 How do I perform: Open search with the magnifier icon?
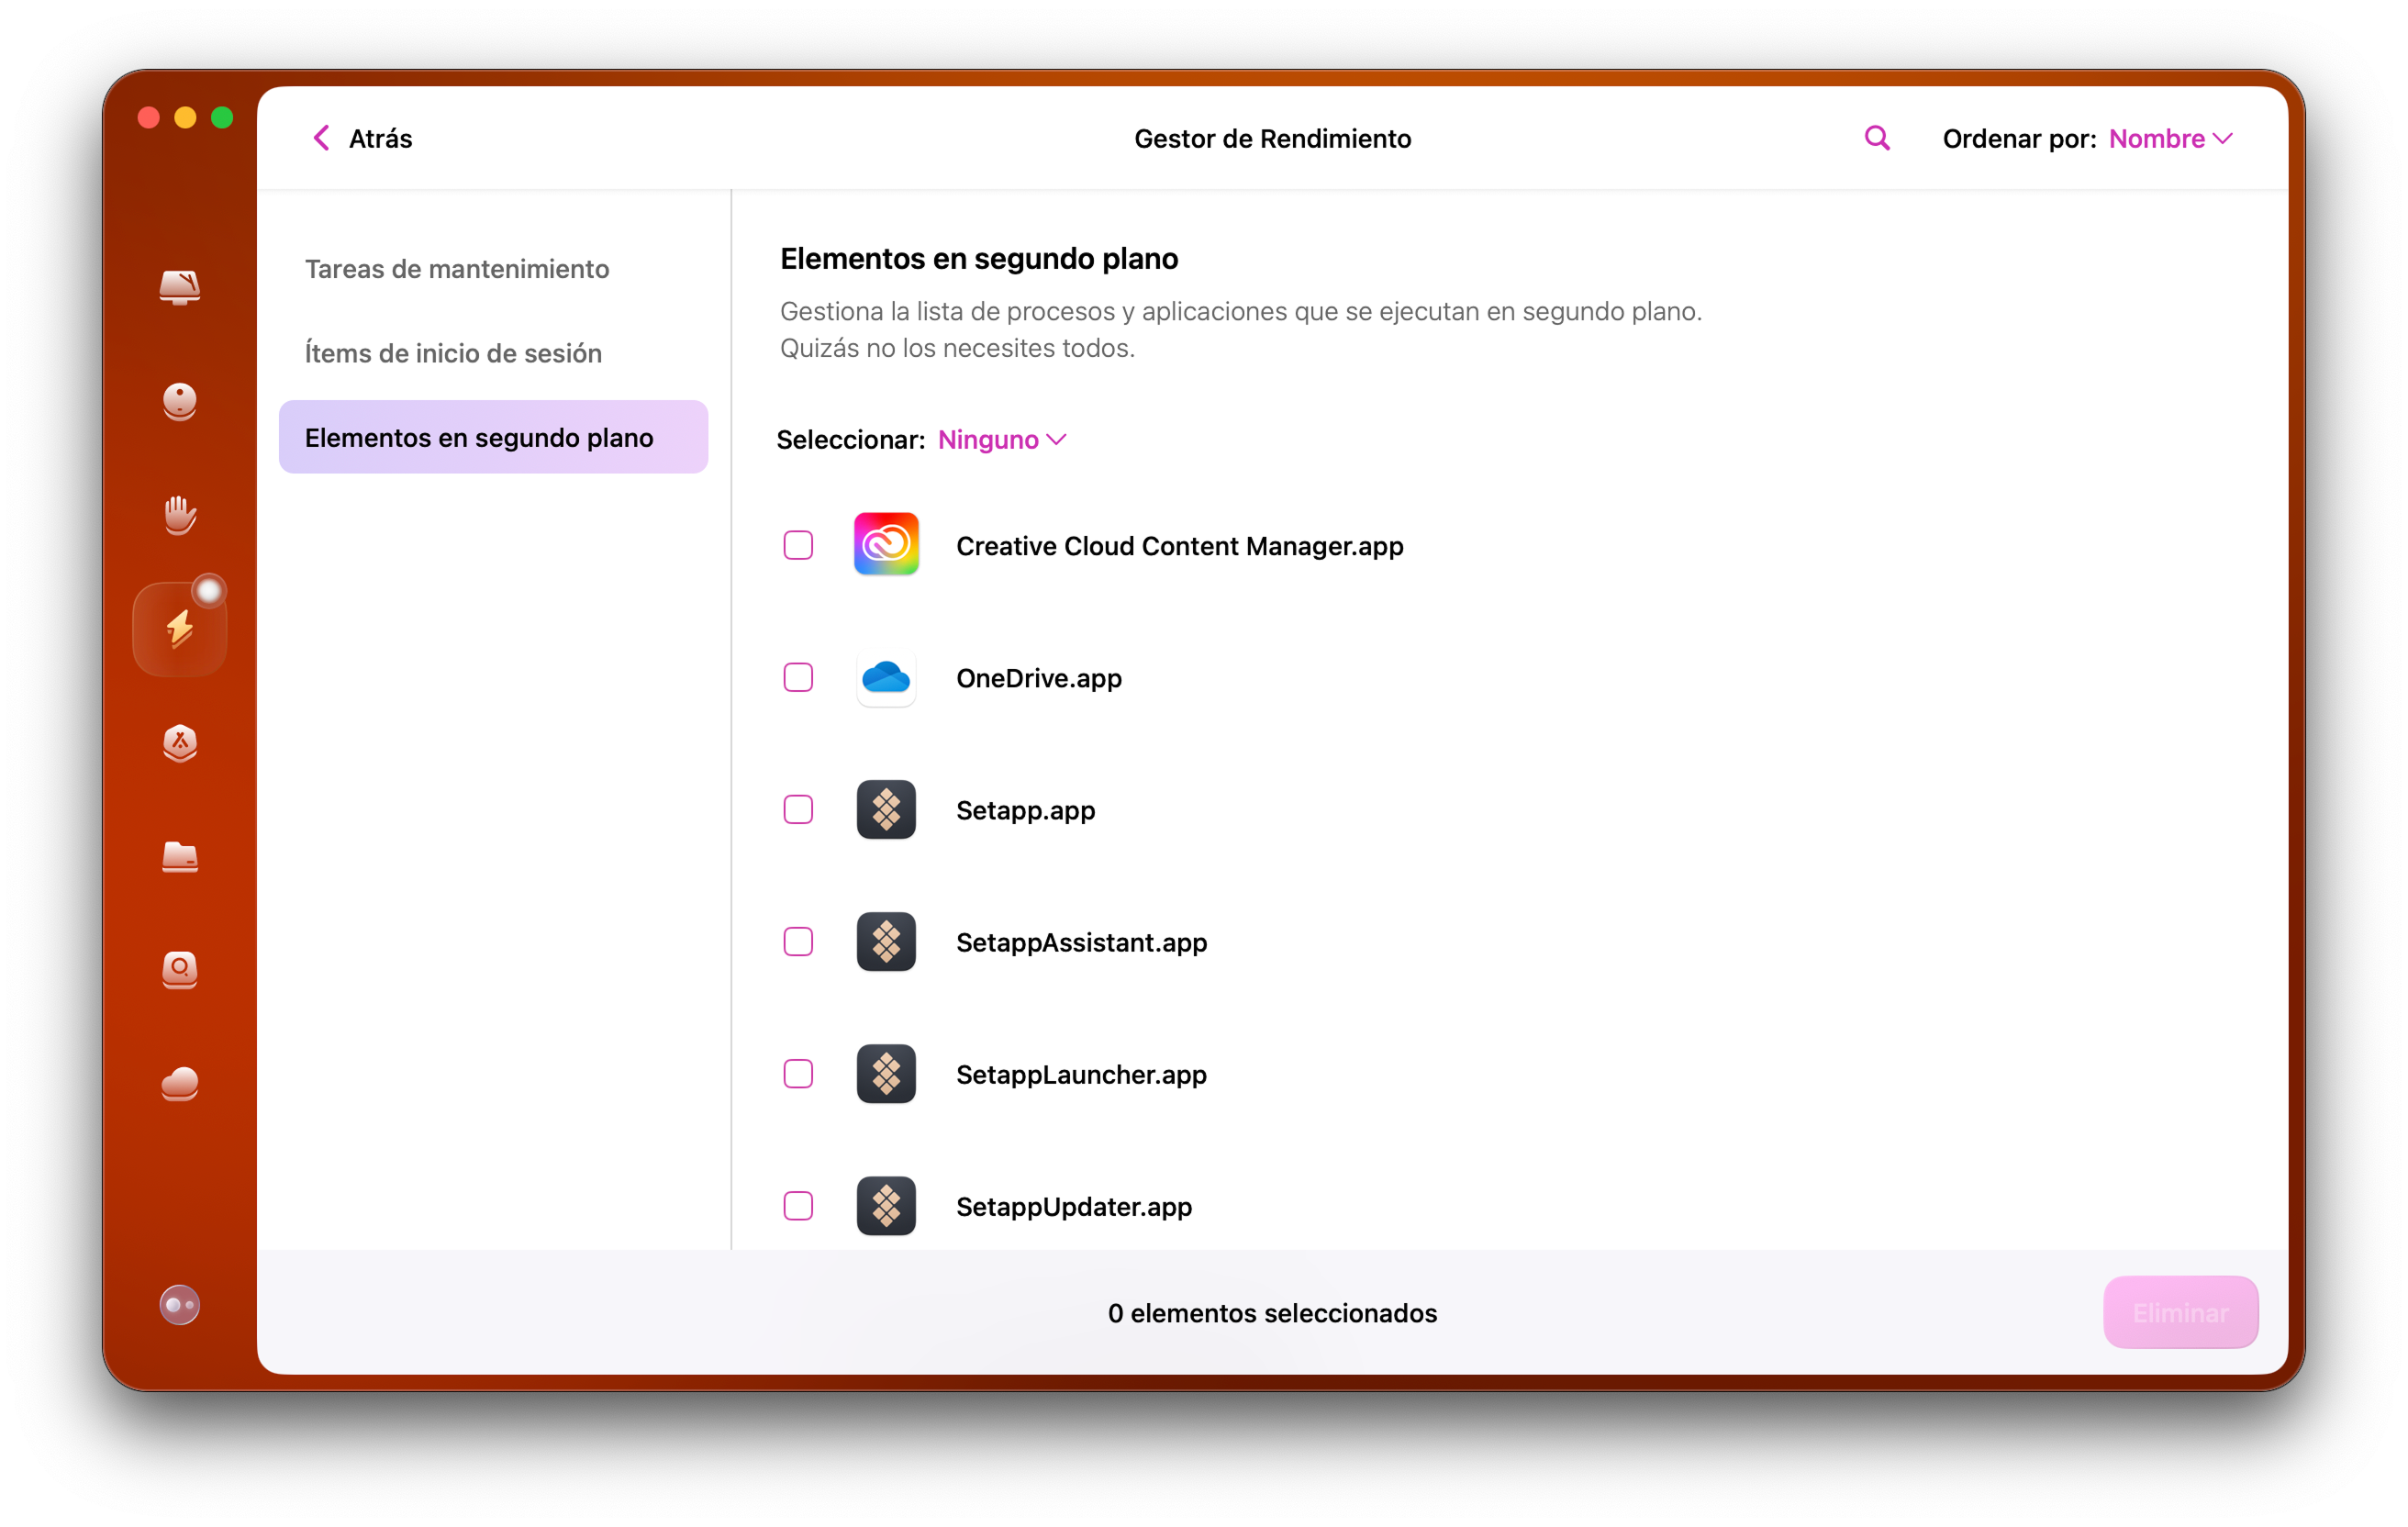[1876, 138]
